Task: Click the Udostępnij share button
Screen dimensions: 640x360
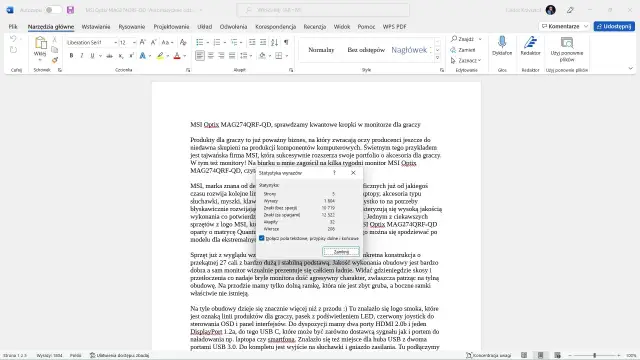Action: [614, 26]
